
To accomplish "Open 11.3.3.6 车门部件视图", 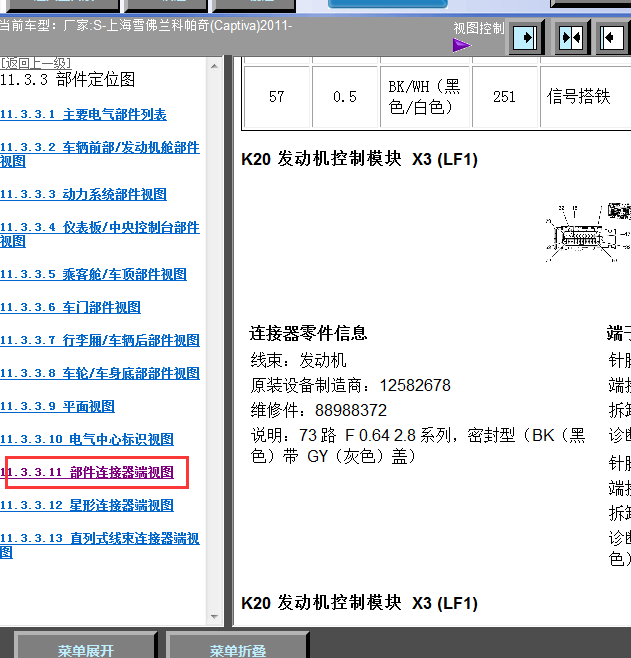I will click(x=70, y=308).
